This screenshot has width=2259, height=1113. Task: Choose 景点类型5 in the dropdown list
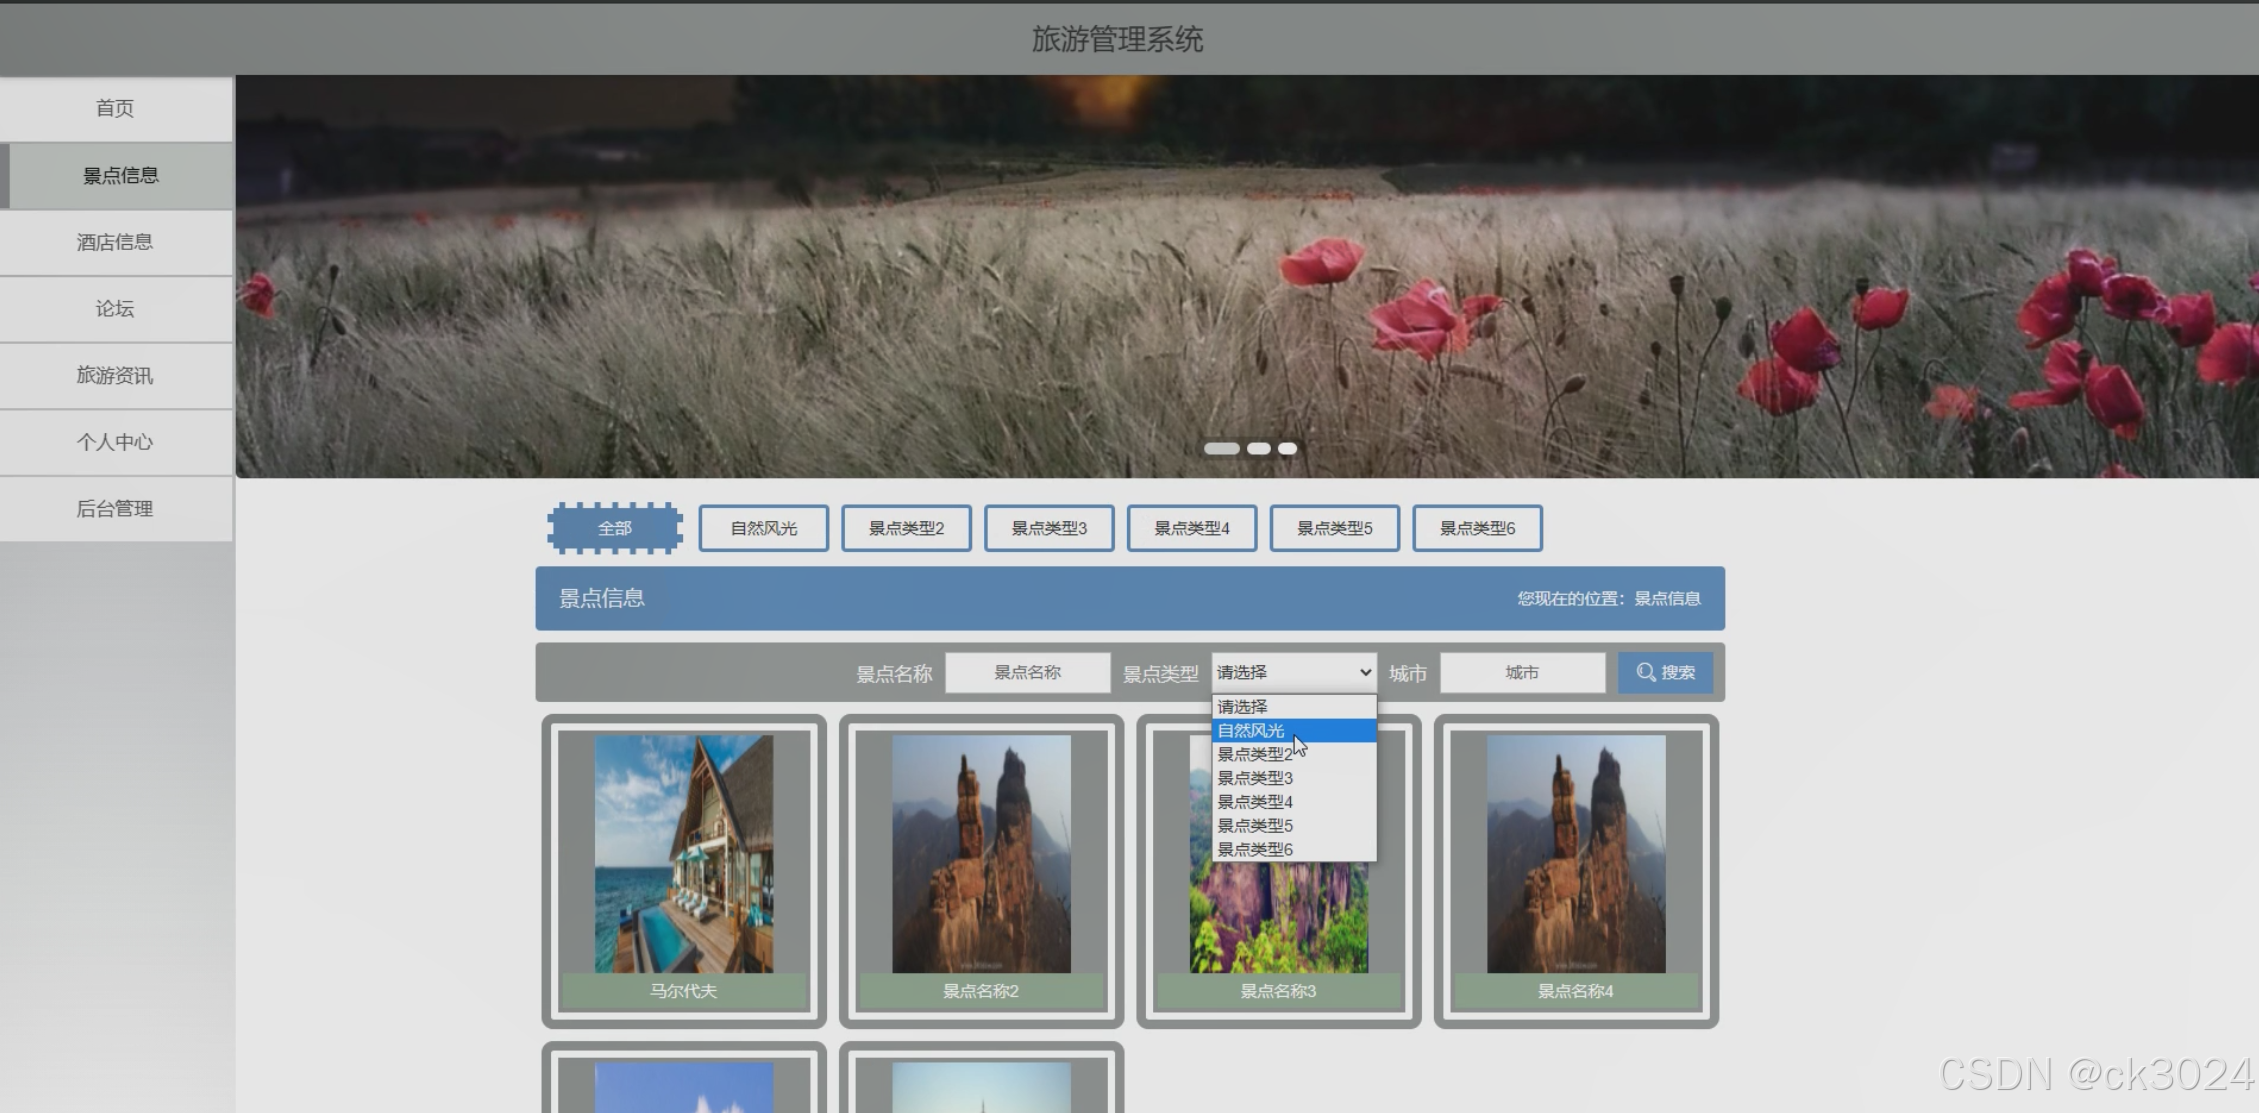tap(1294, 826)
